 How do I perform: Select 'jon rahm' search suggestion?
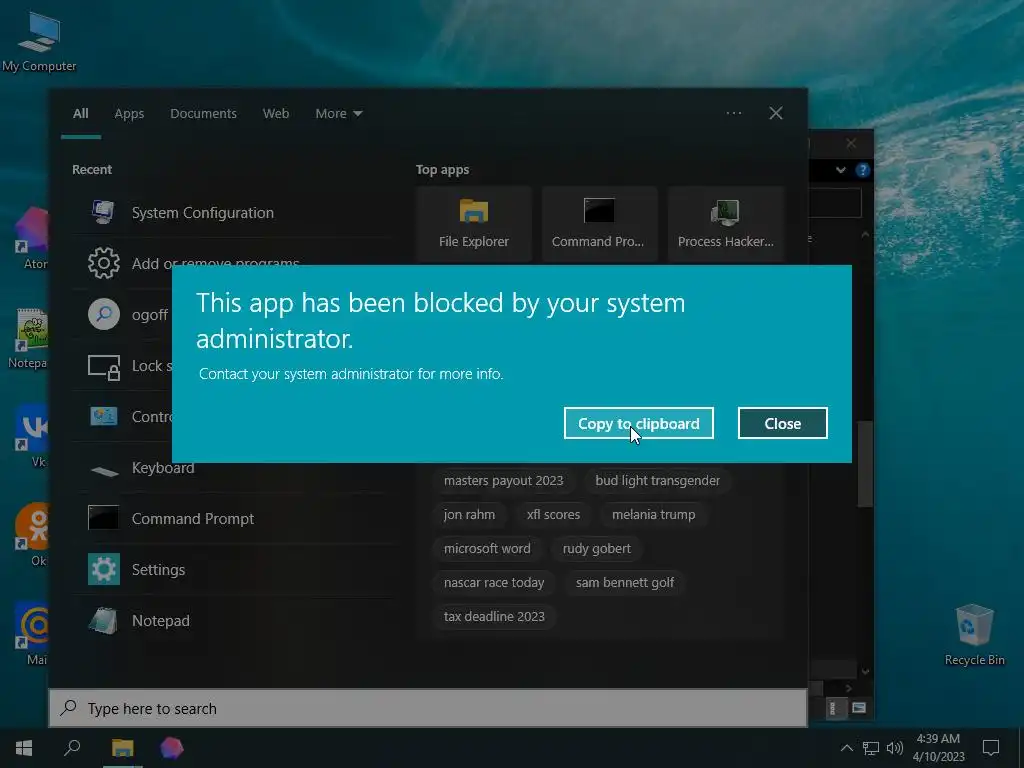pos(469,514)
